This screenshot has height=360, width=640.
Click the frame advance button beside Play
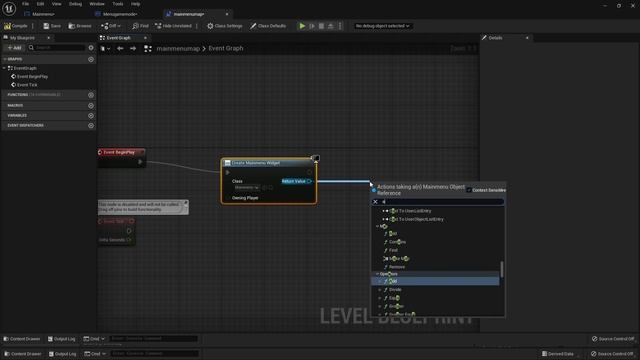(x=312, y=26)
